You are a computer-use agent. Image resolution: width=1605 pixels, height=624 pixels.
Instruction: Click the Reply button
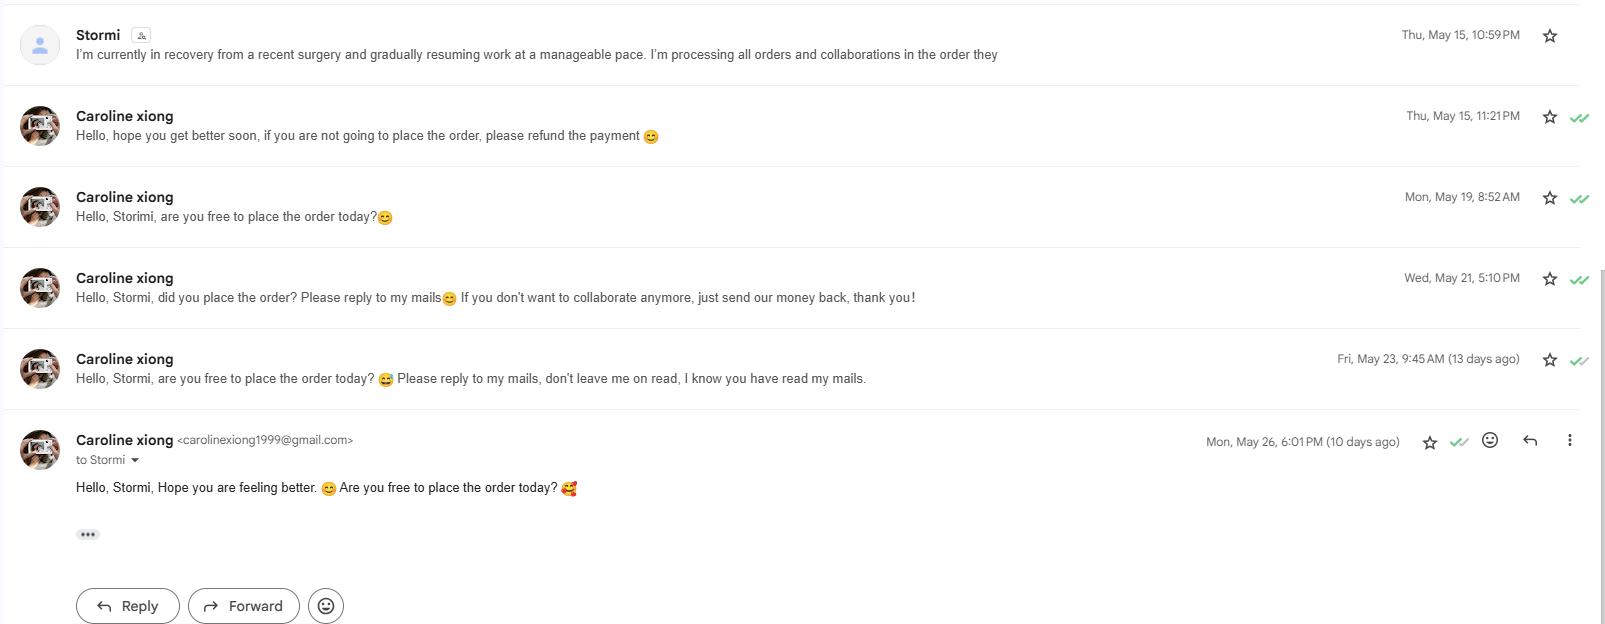[128, 606]
